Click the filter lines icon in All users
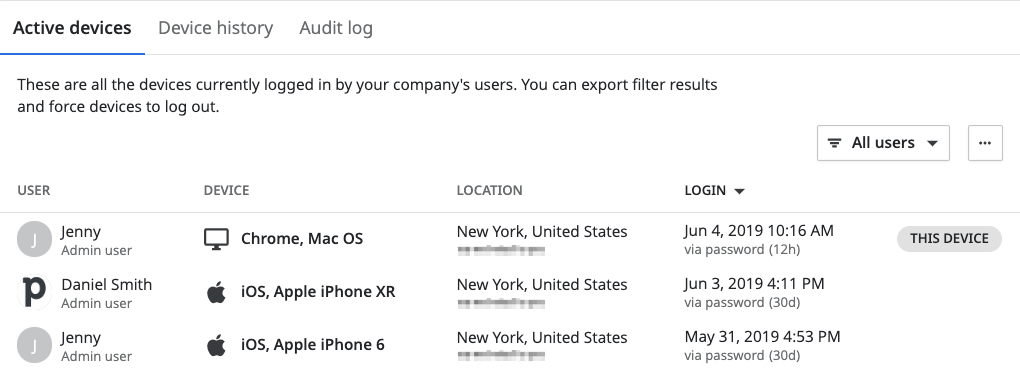This screenshot has height=371, width=1020. click(834, 143)
